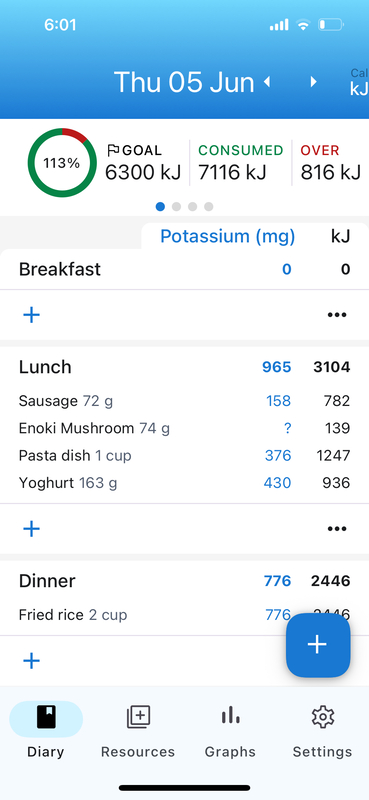Screen dimensions: 369x800
Task: Switch to the Graphs tab
Action: coord(230,730)
